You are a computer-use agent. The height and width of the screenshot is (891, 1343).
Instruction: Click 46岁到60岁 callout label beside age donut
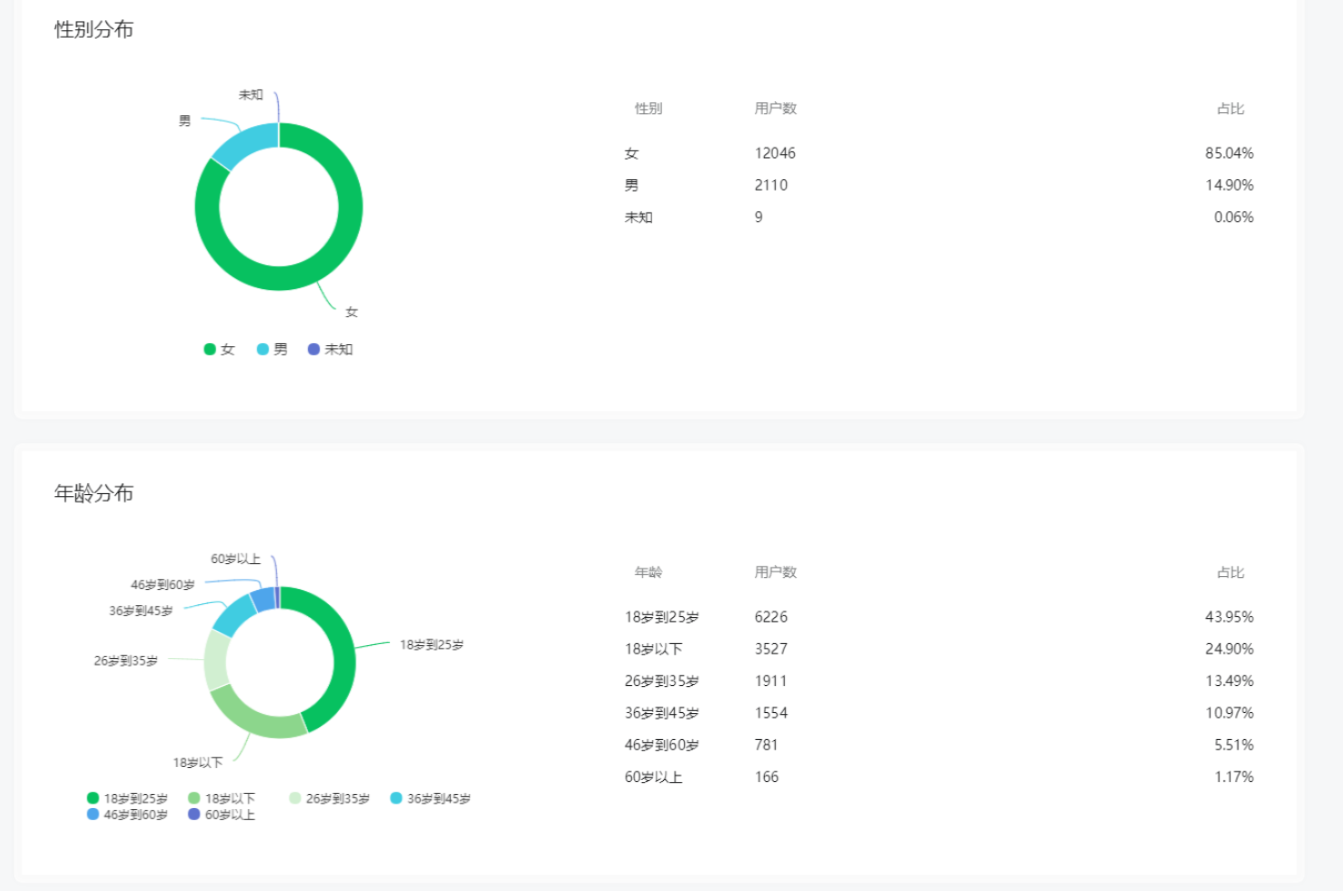pyautogui.click(x=163, y=585)
